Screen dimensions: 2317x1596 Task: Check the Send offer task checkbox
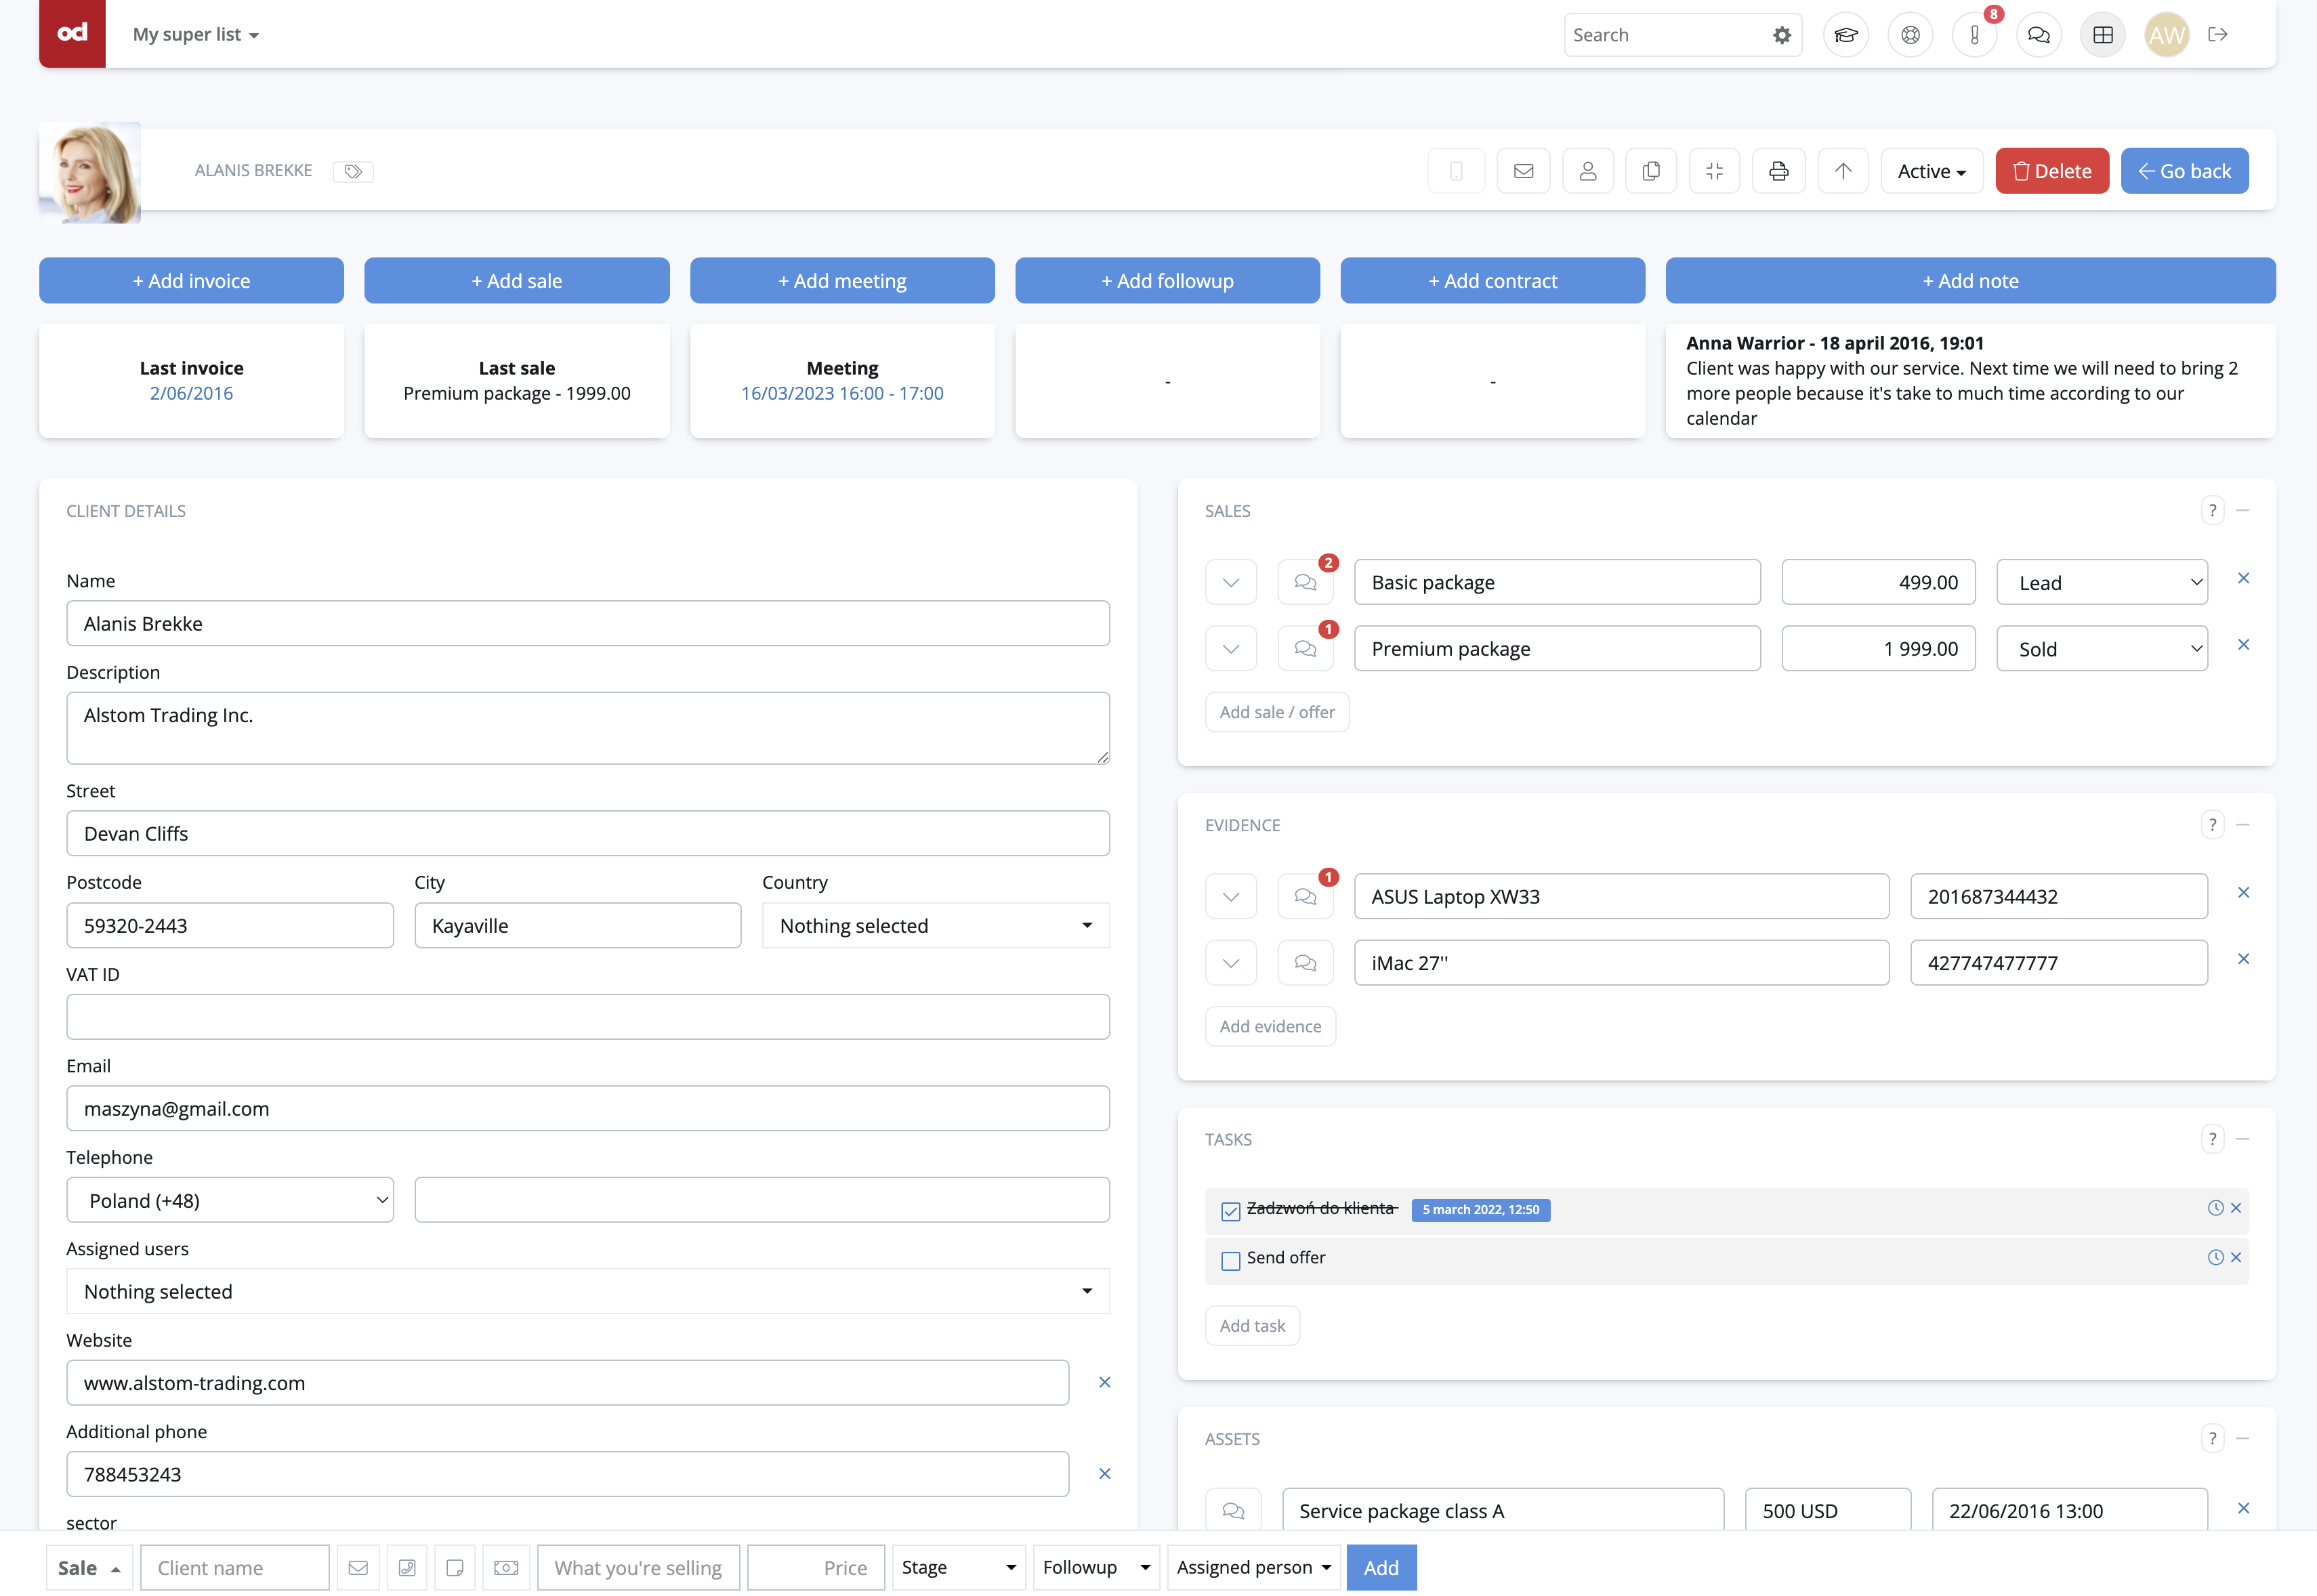click(1231, 1260)
